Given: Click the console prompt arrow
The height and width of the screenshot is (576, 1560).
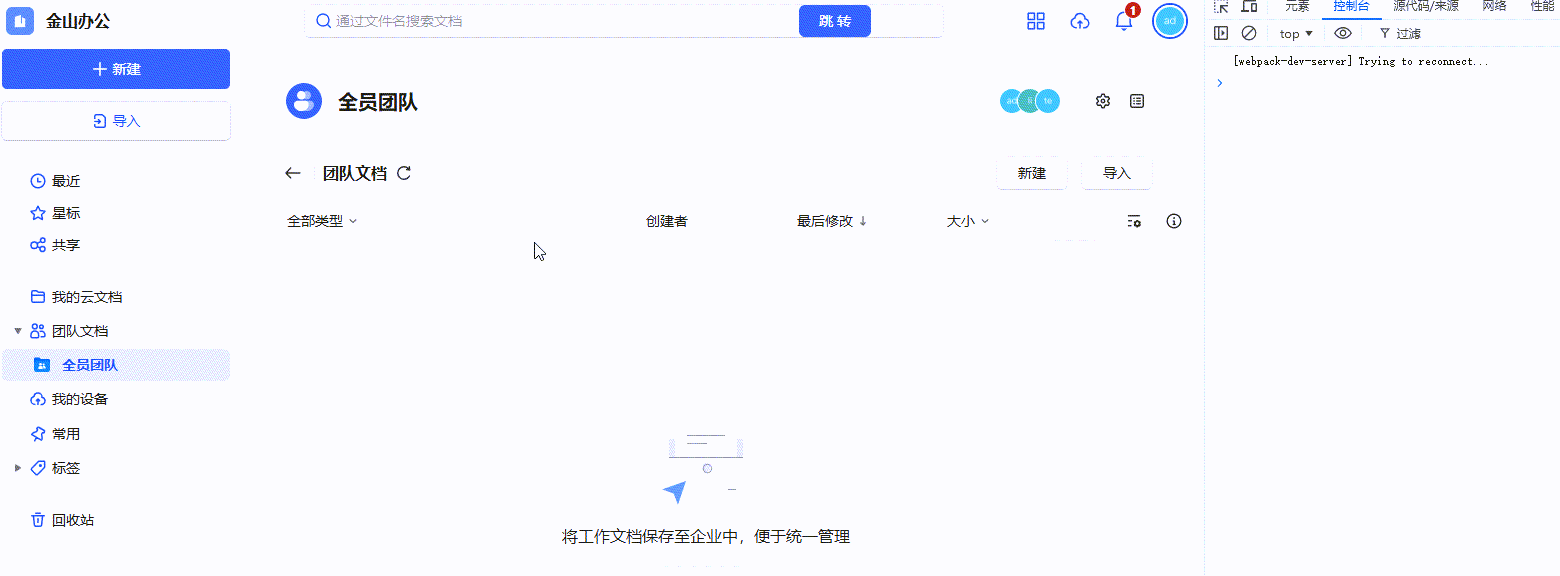Looking at the screenshot, I should (x=1219, y=83).
